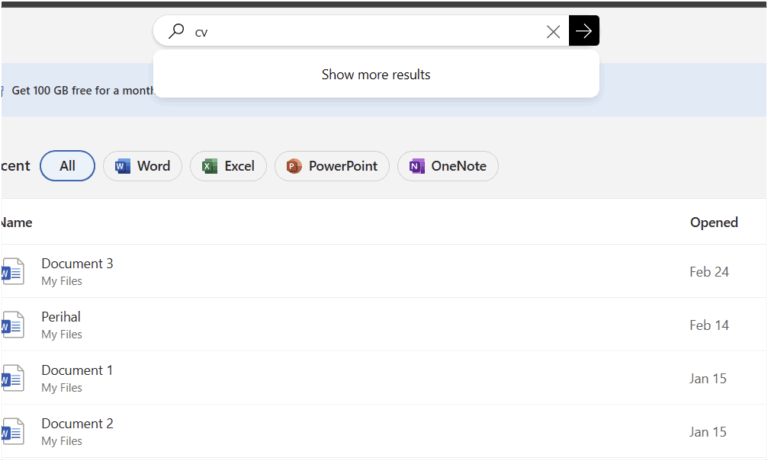This screenshot has height=461, width=768.
Task: Click the PowerPoint icon in filter chip
Action: point(294,167)
